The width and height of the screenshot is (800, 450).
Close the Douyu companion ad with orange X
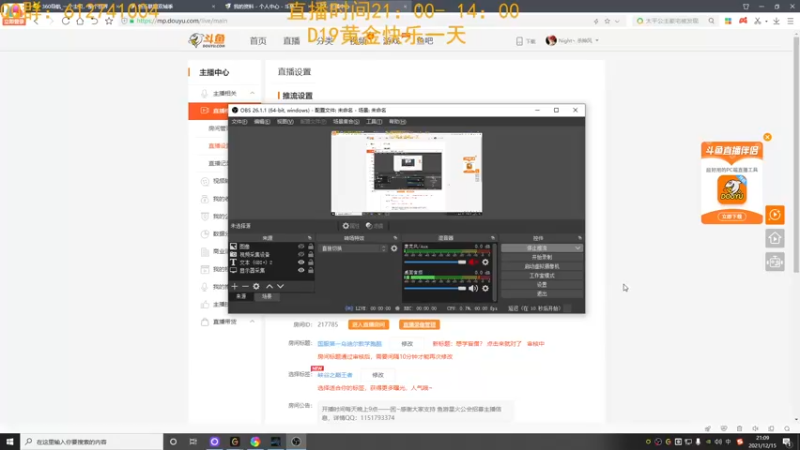pyautogui.click(x=767, y=137)
